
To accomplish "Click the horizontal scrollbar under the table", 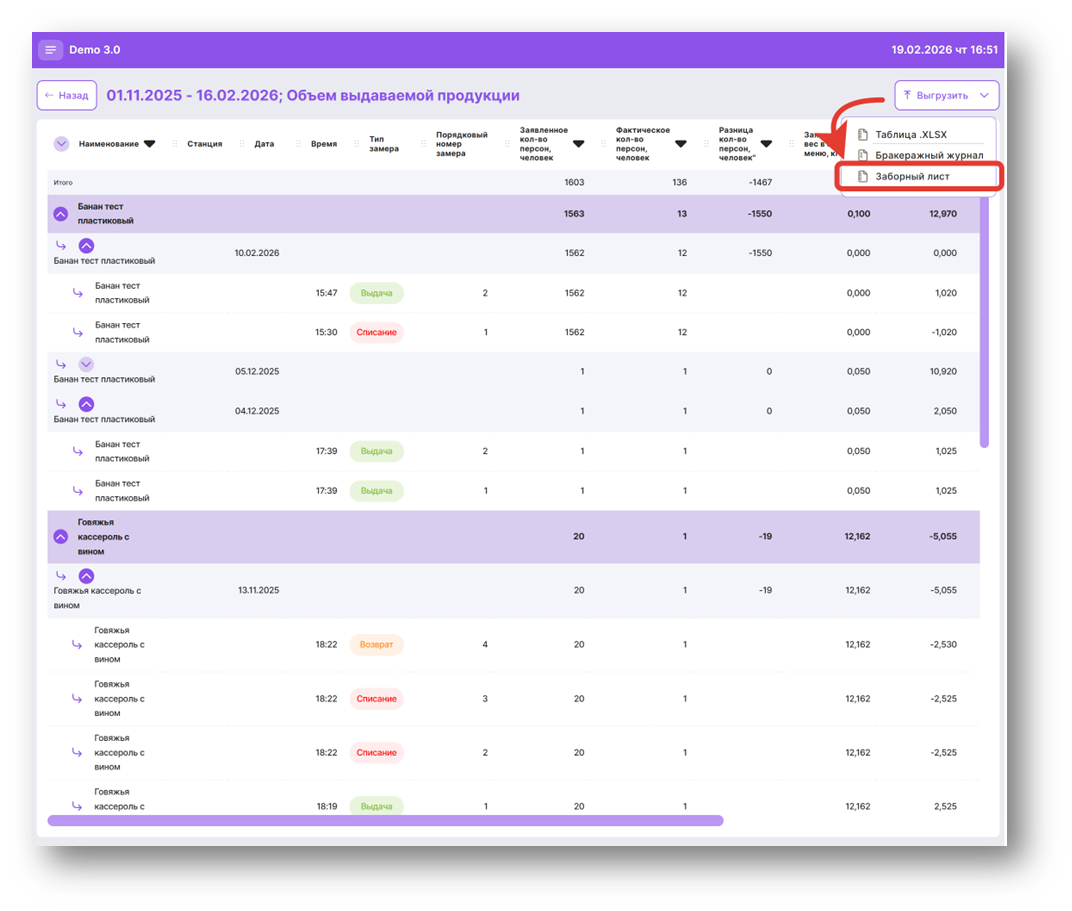I will tap(385, 821).
